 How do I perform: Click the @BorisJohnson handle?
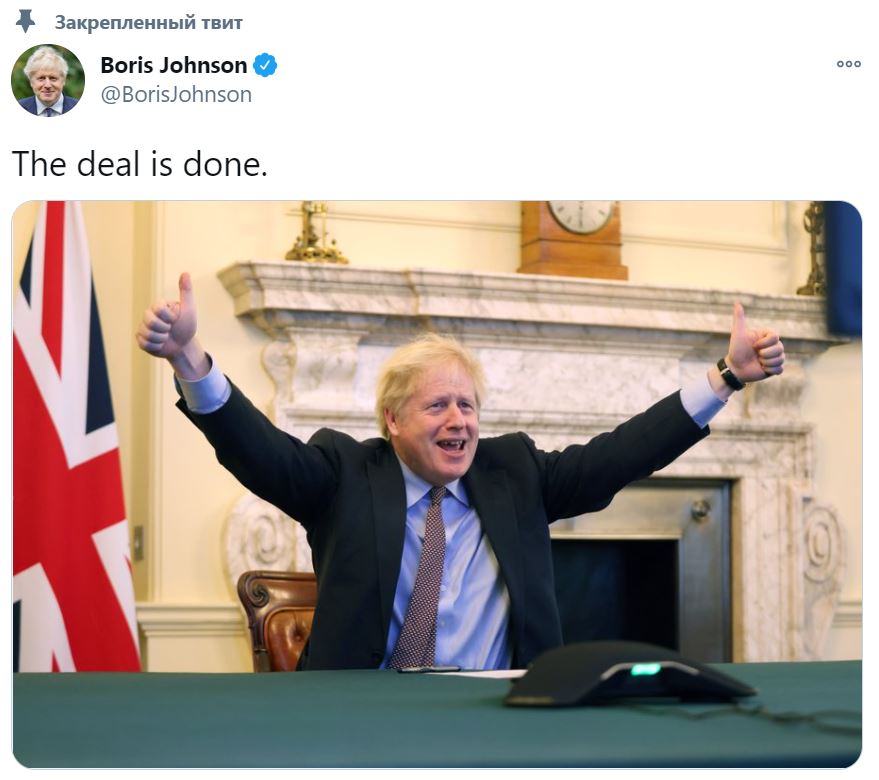(176, 94)
